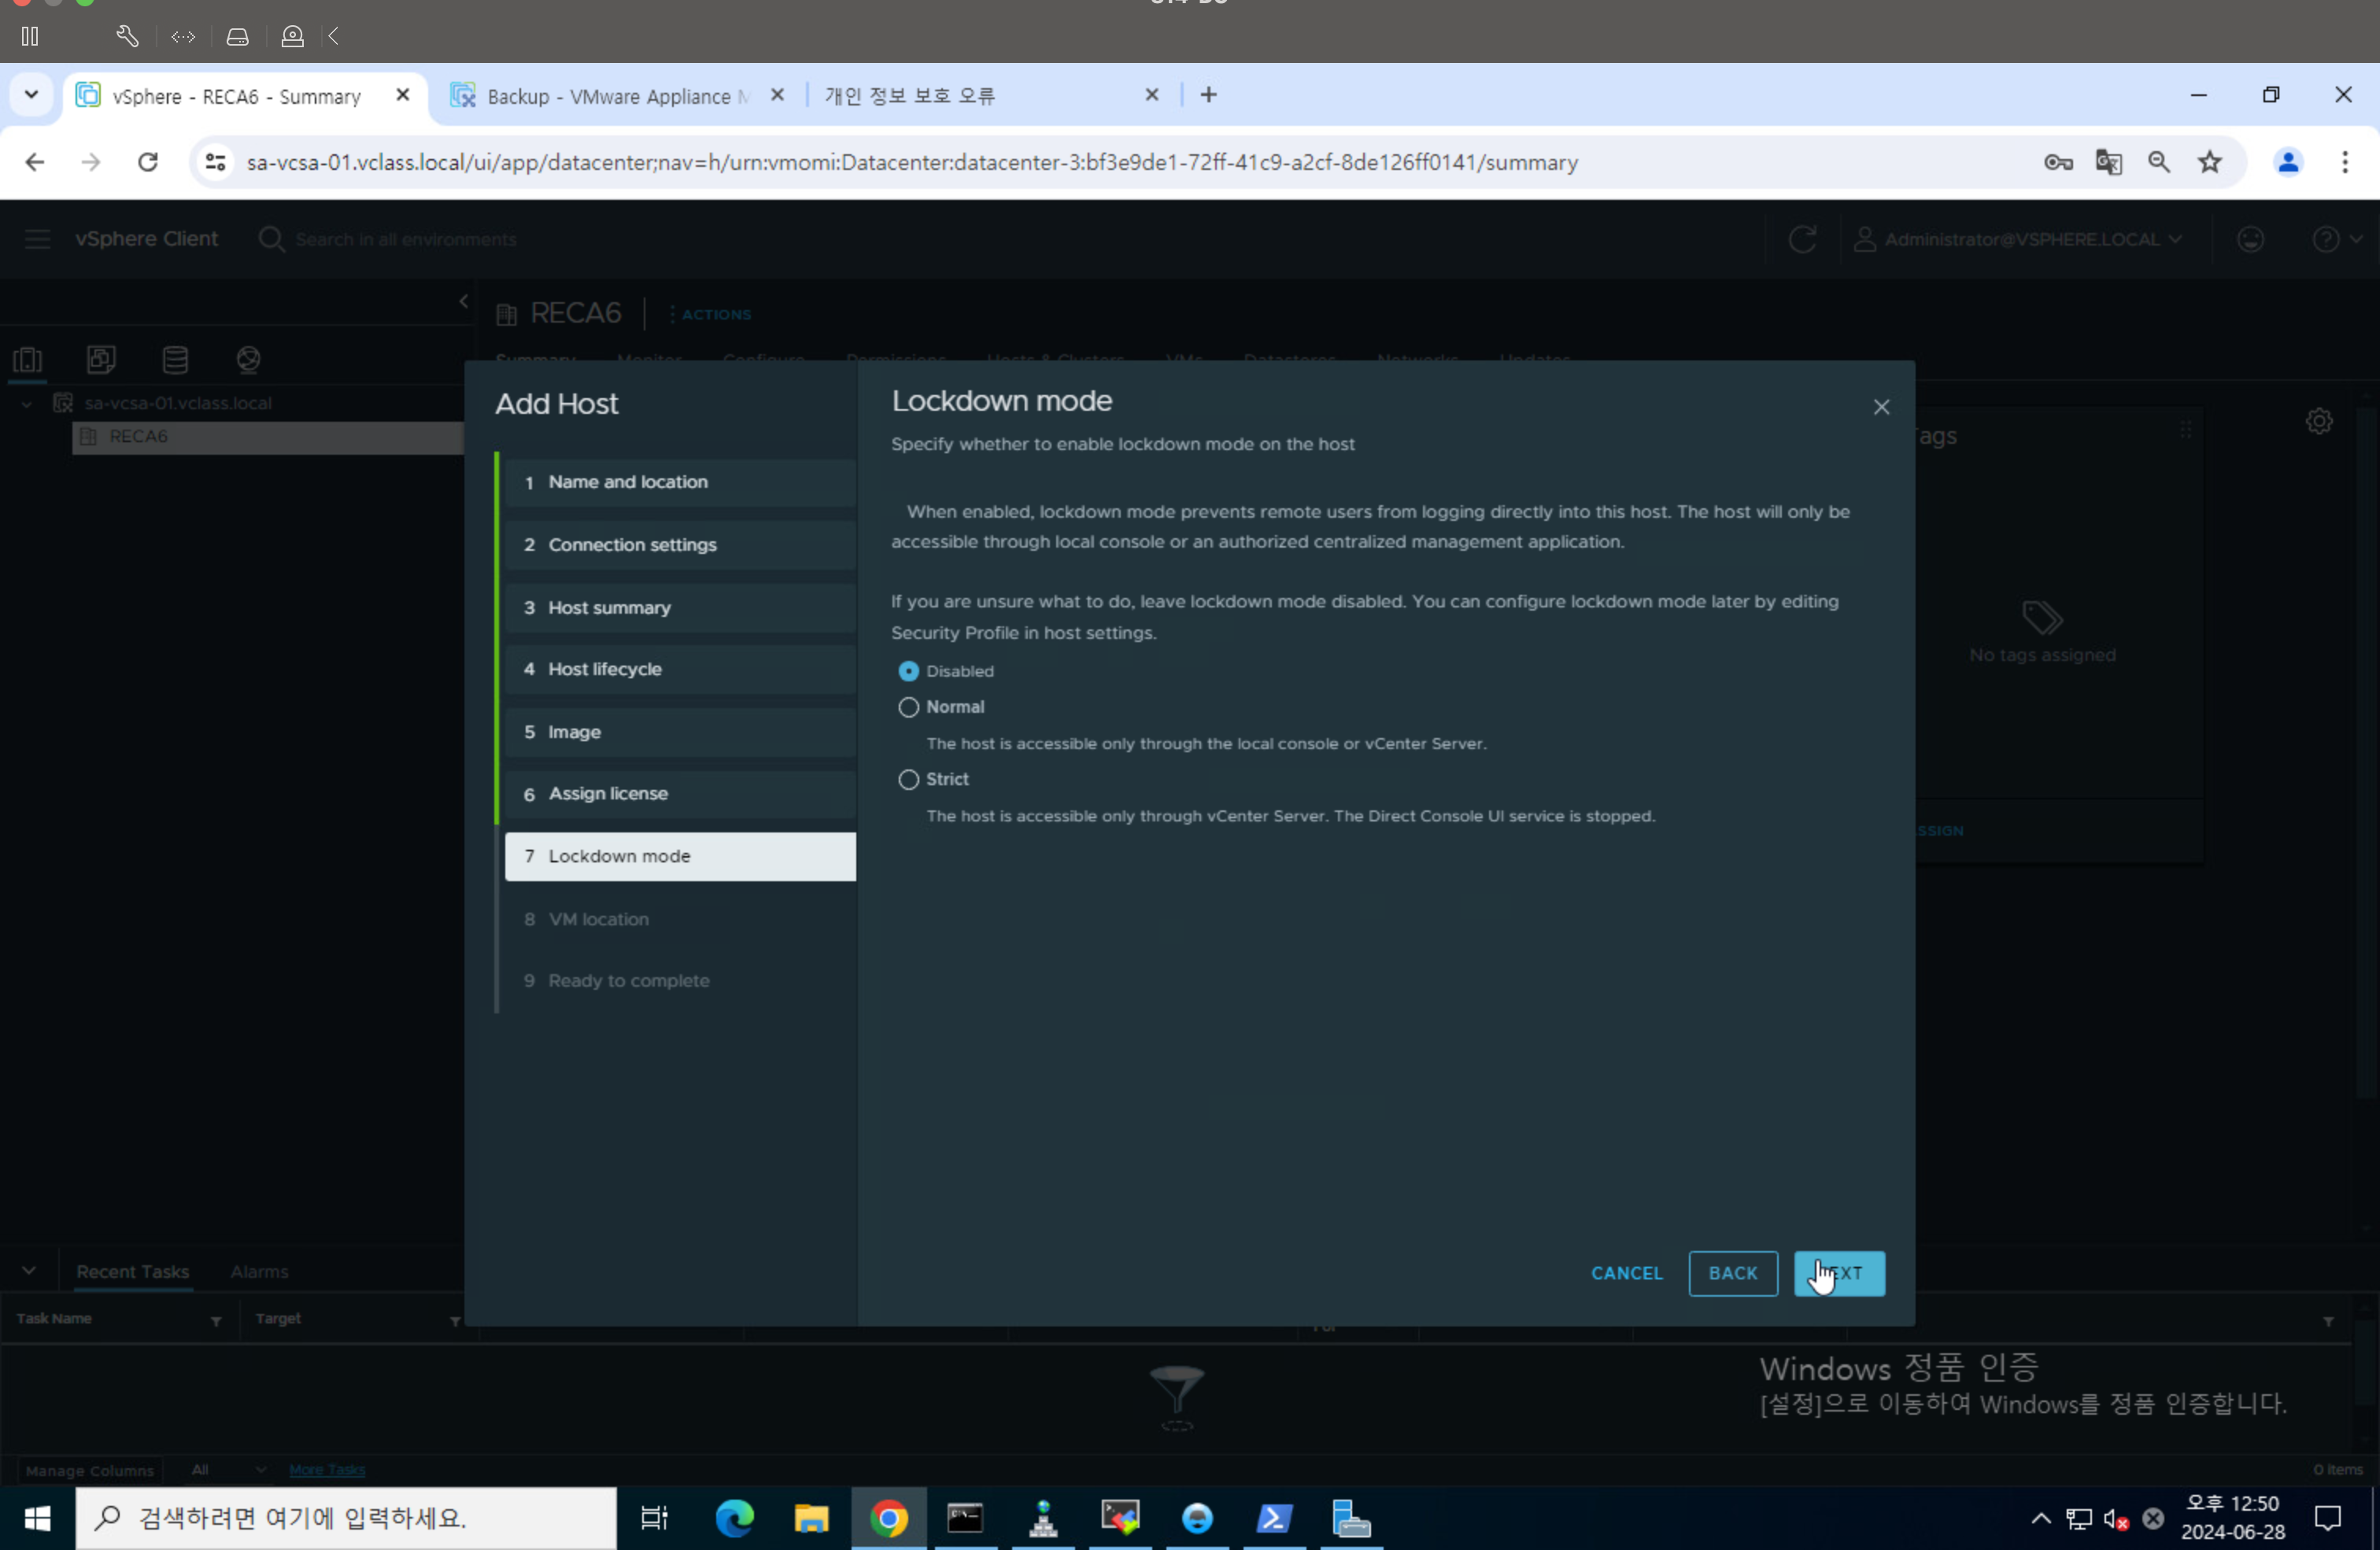Click the password key icon in the address bar
Viewport: 2380px width, 1550px height.
point(2057,162)
